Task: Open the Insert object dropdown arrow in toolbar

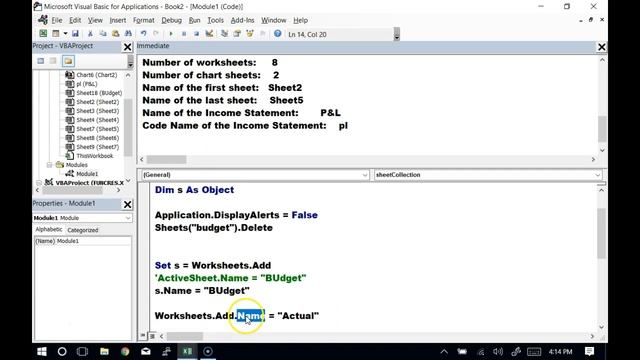Action: (65, 34)
